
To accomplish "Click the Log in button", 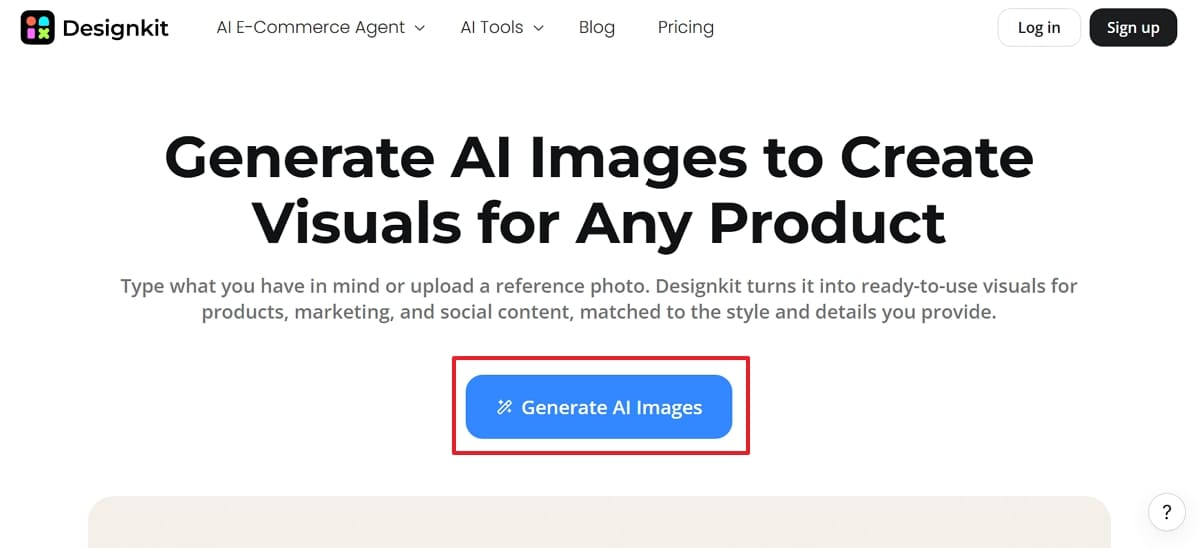I will [x=1039, y=28].
